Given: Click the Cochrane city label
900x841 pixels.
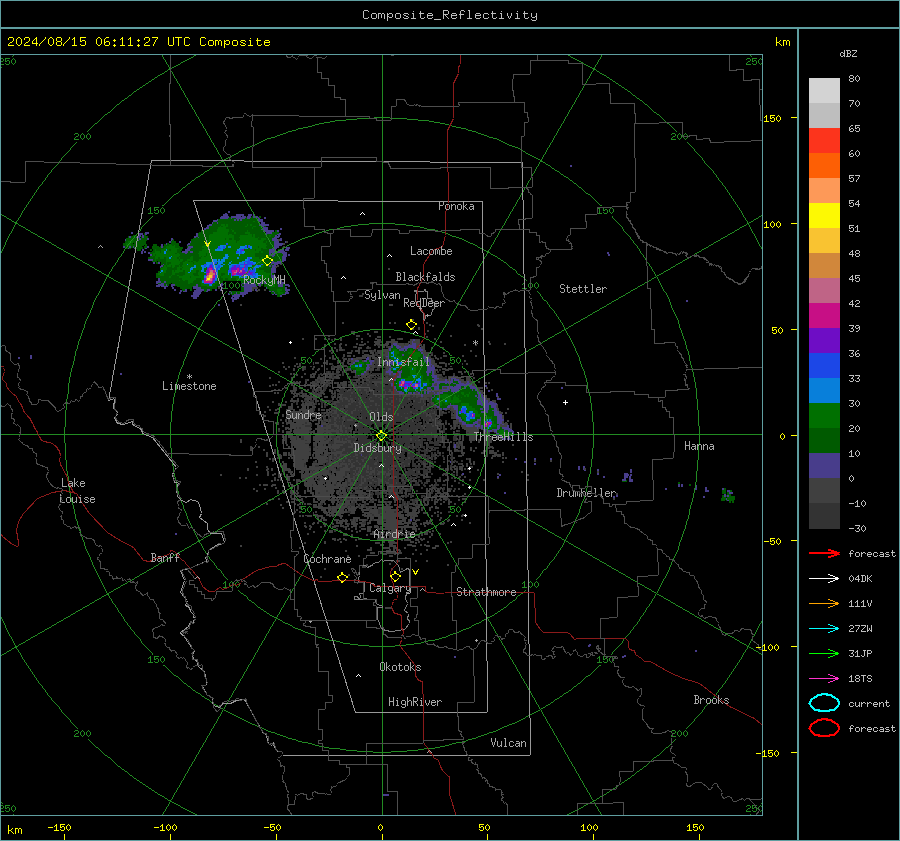Looking at the screenshot, I should [327, 559].
